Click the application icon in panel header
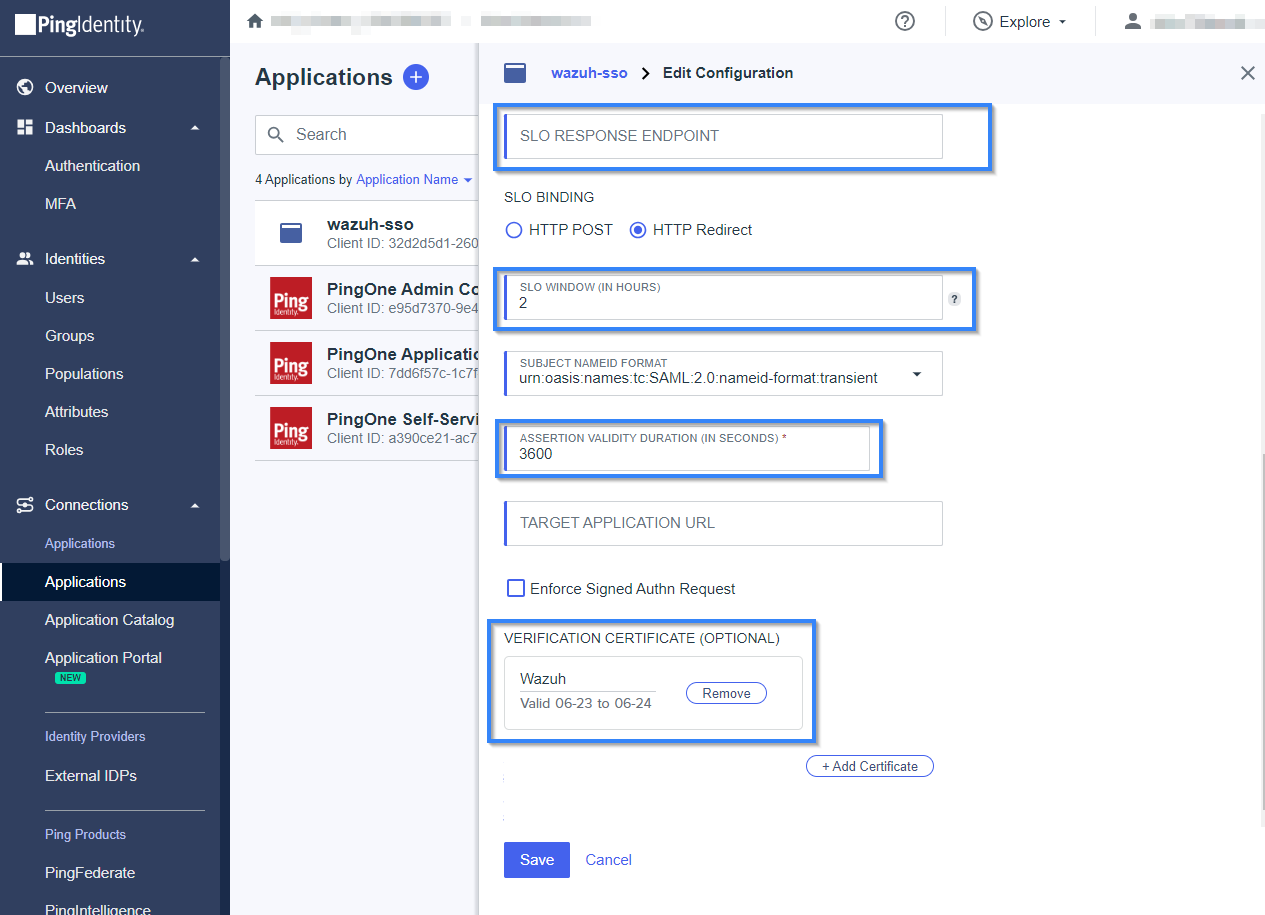 (x=515, y=73)
